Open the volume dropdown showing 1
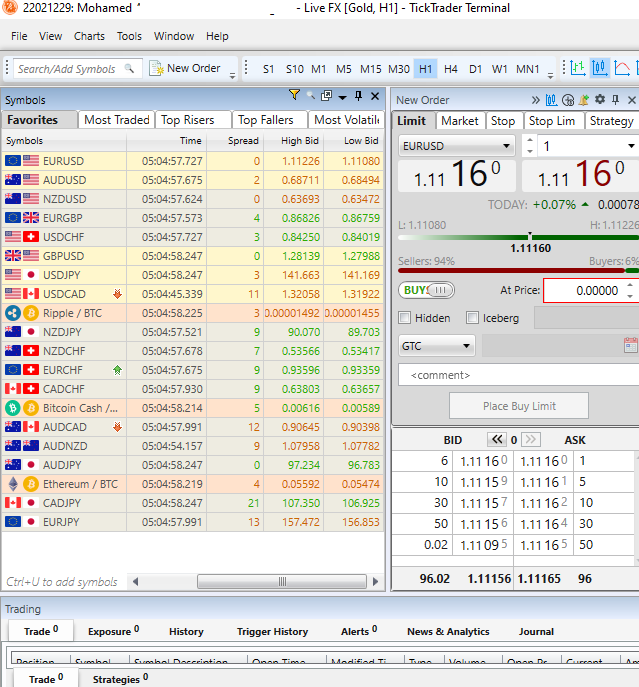Viewport: 639px width, 687px height. click(x=631, y=146)
